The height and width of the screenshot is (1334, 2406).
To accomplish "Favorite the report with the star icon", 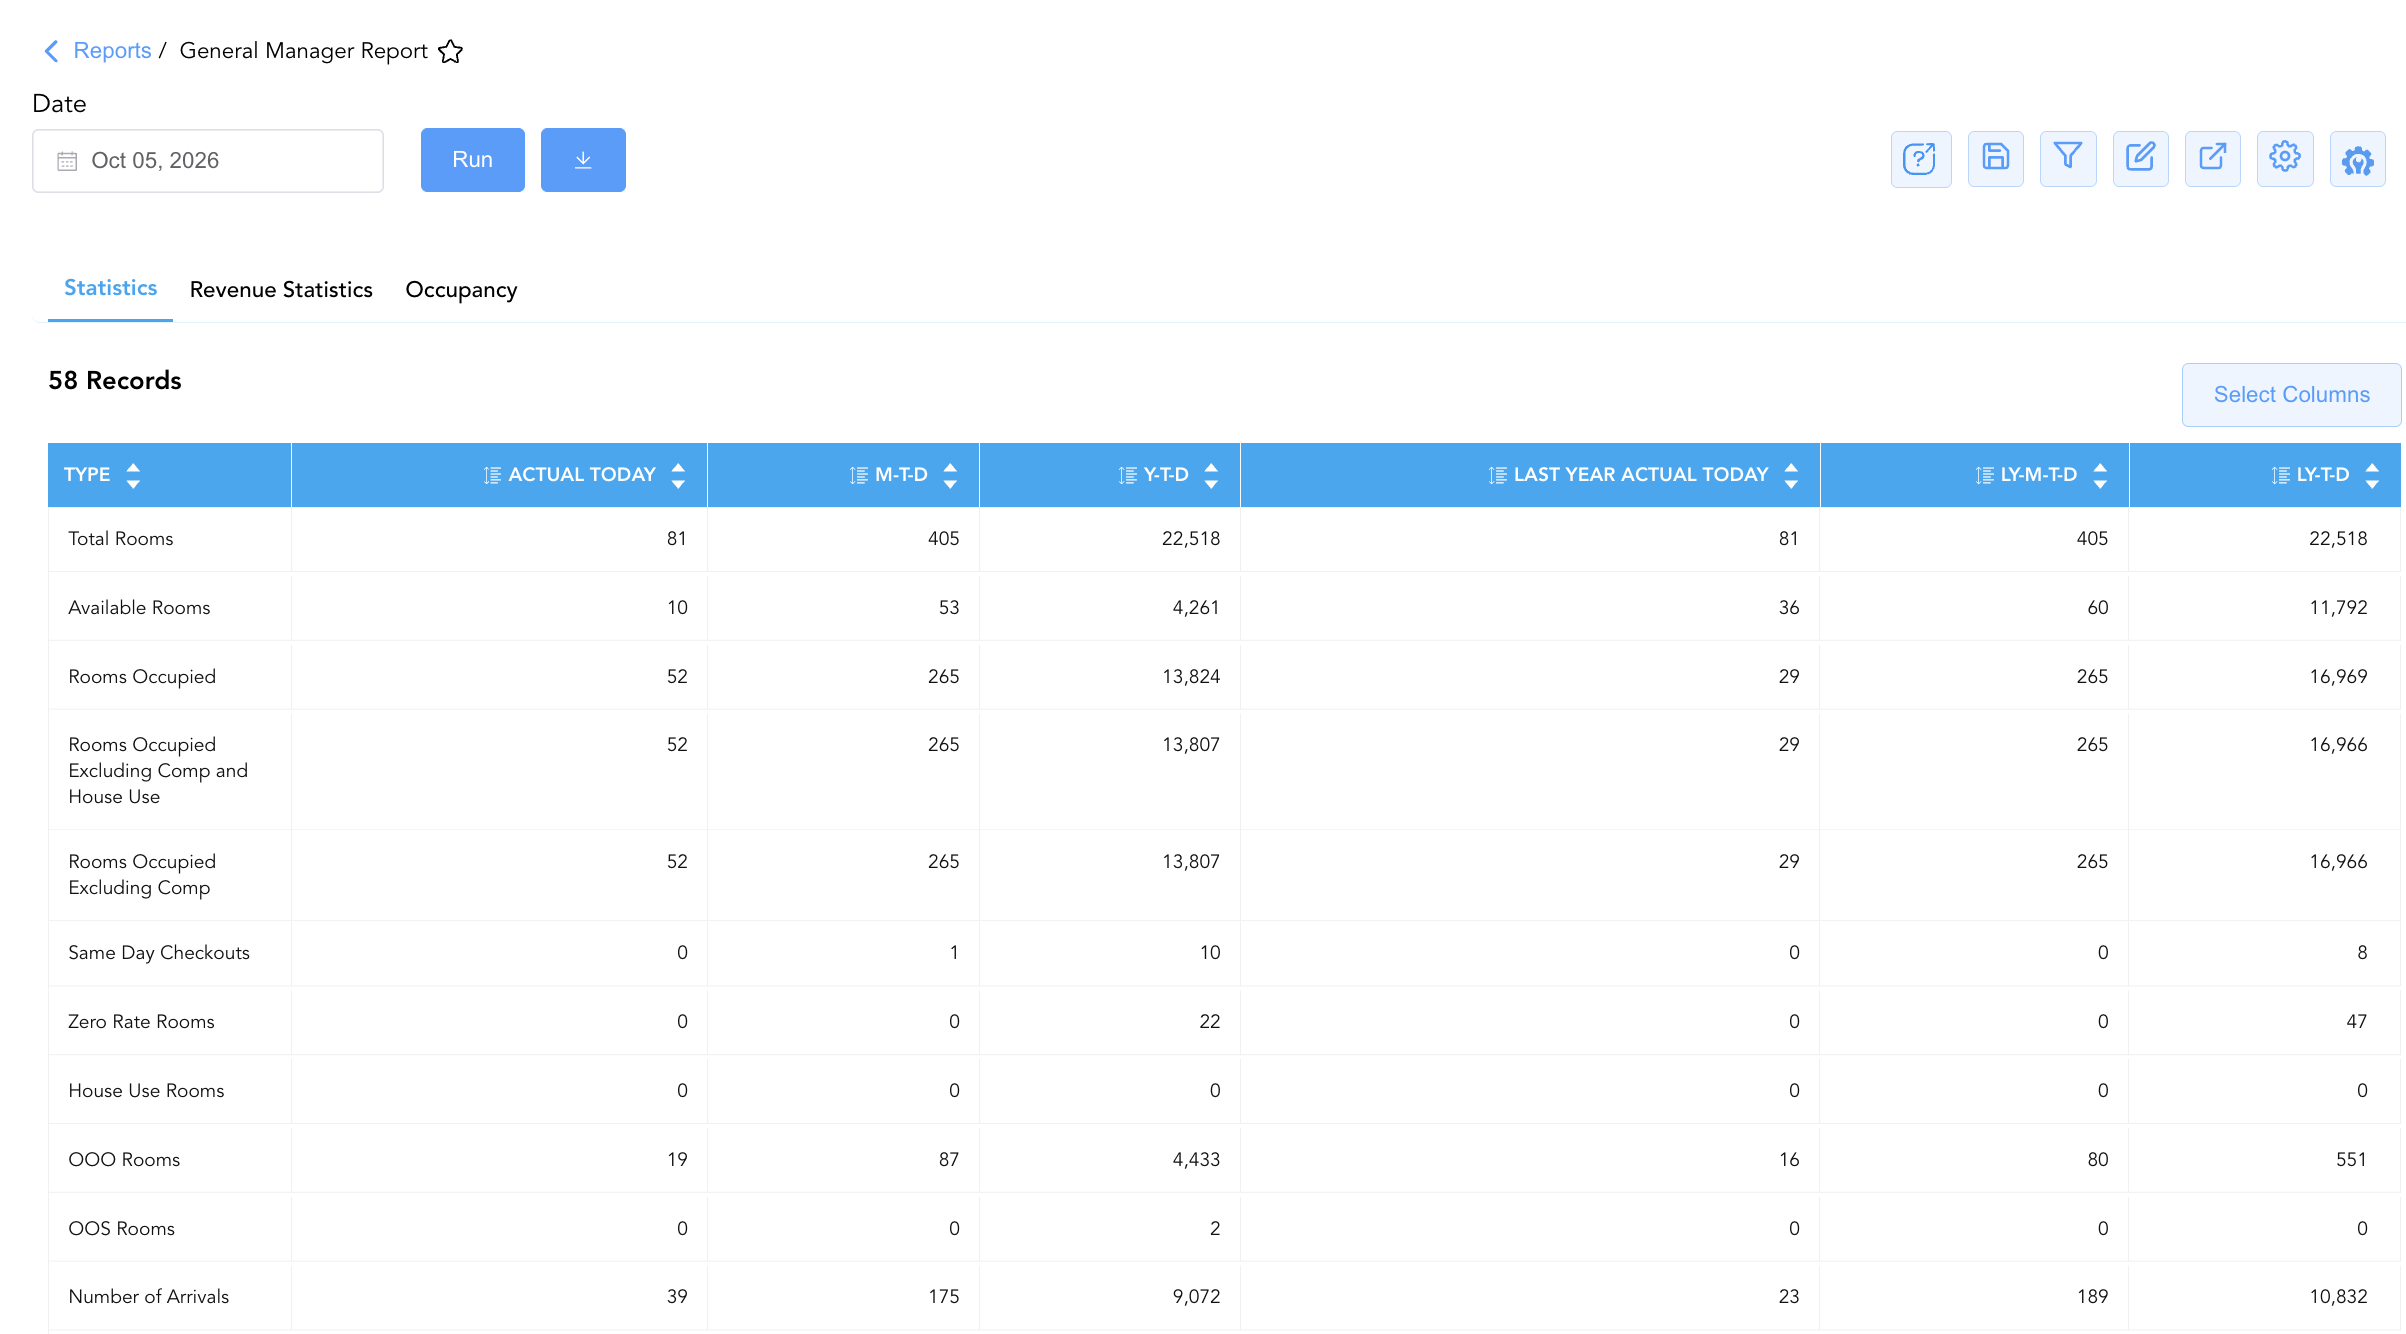I will pos(451,51).
